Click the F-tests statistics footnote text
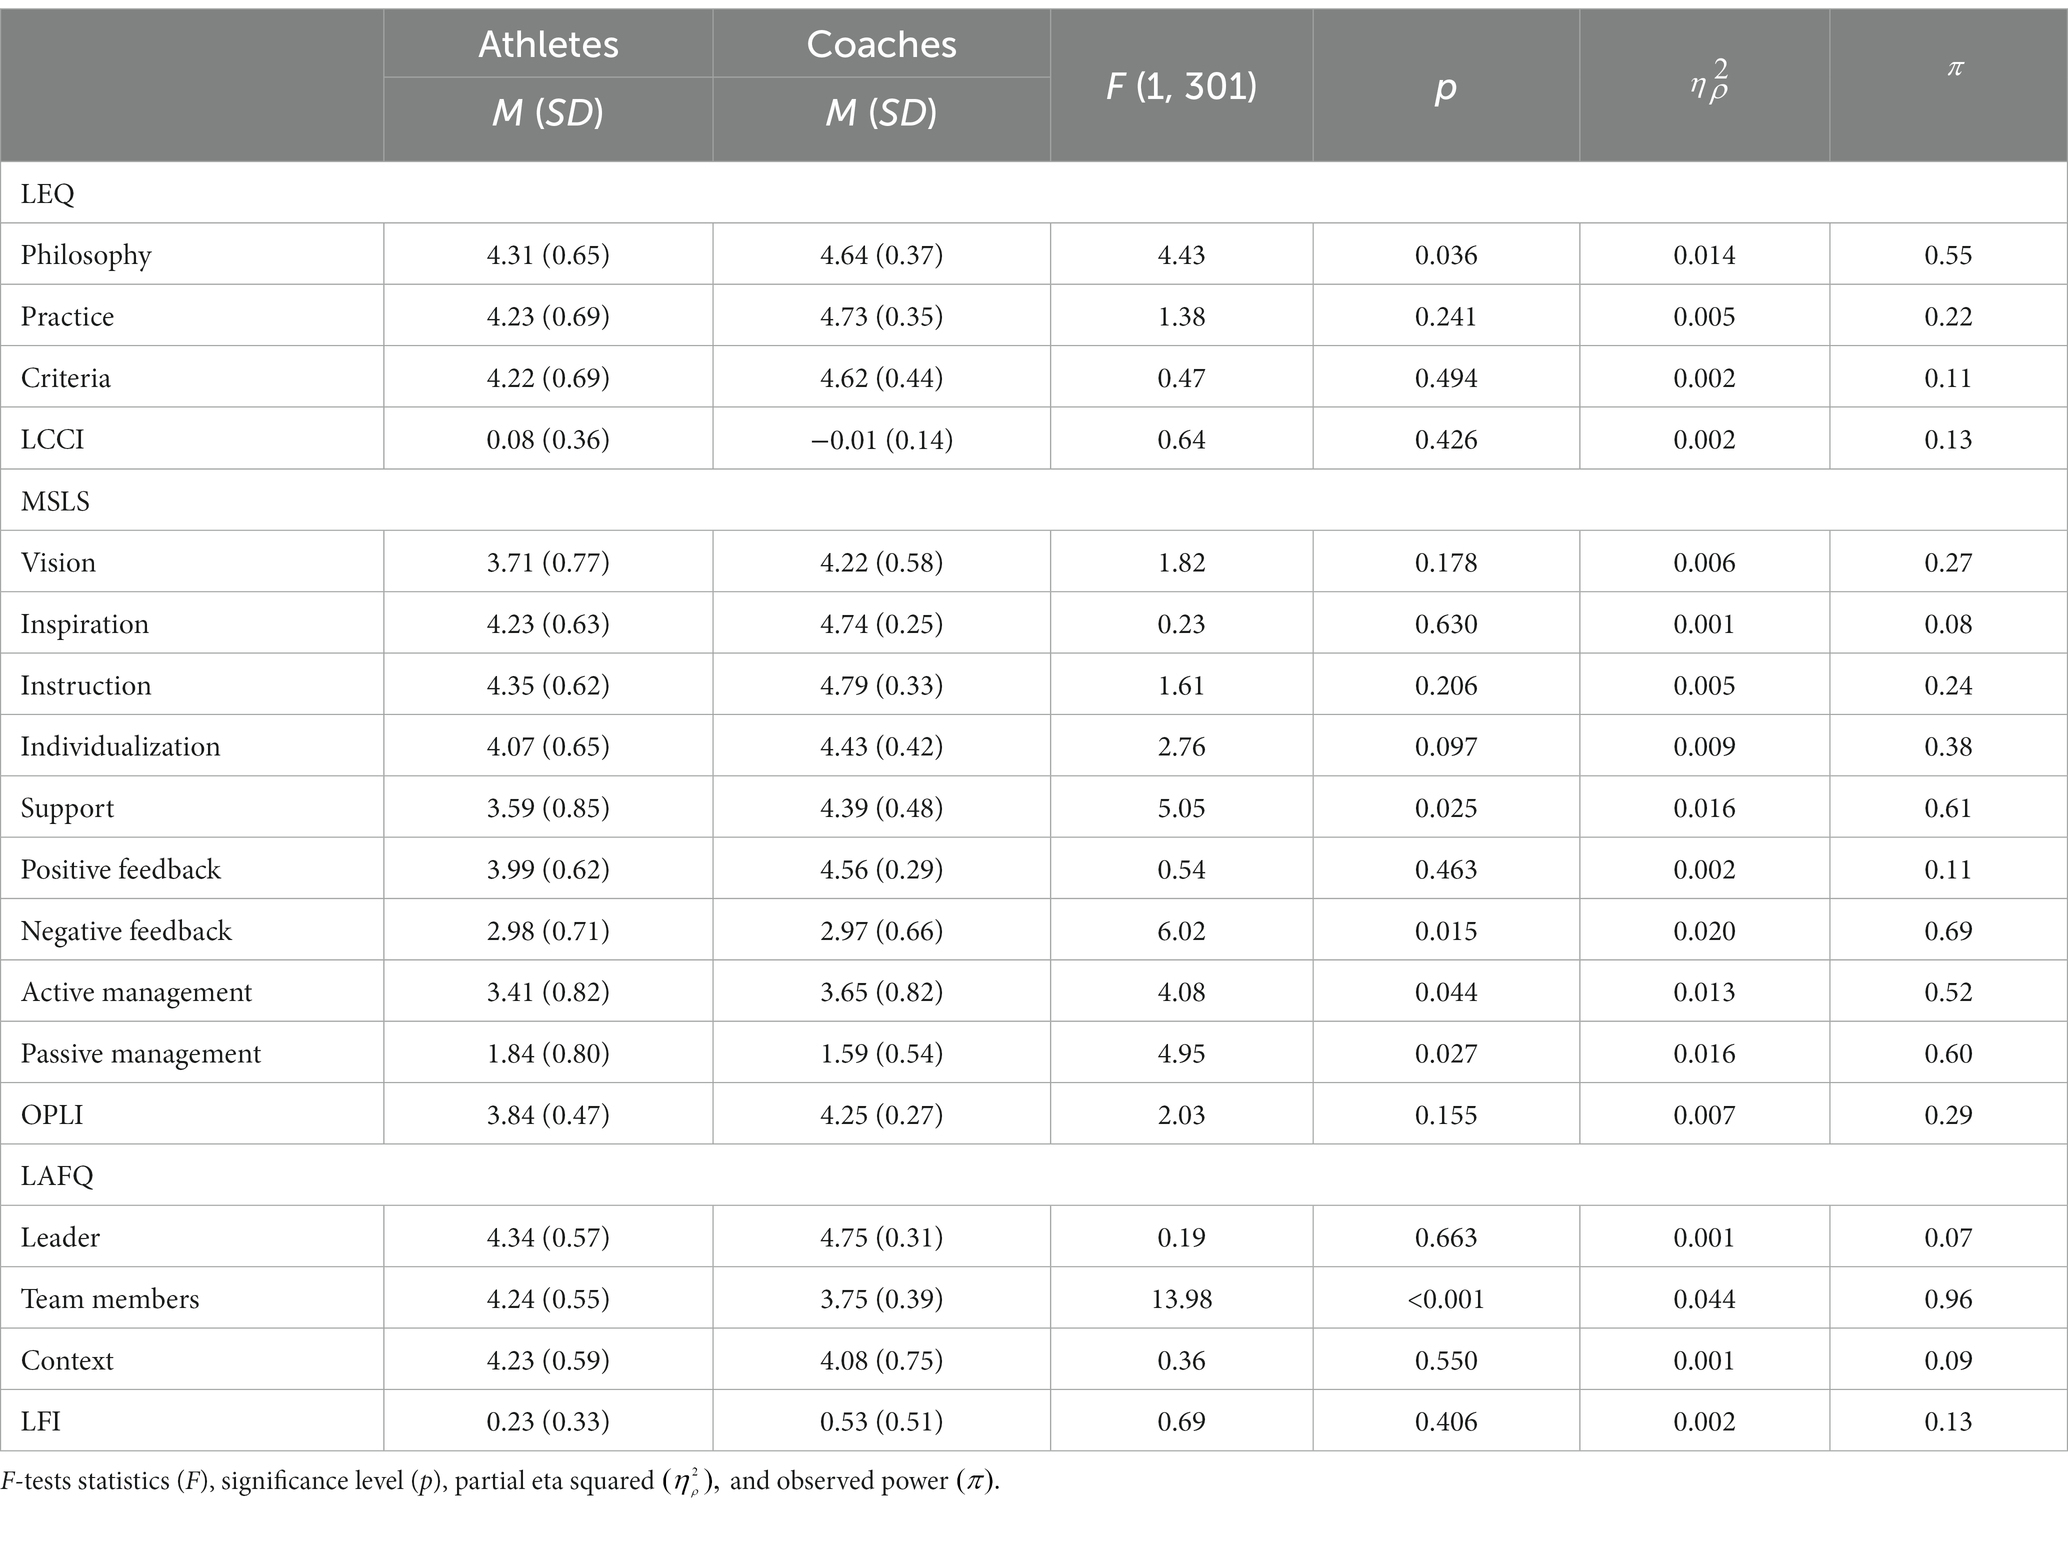 [x=500, y=1481]
